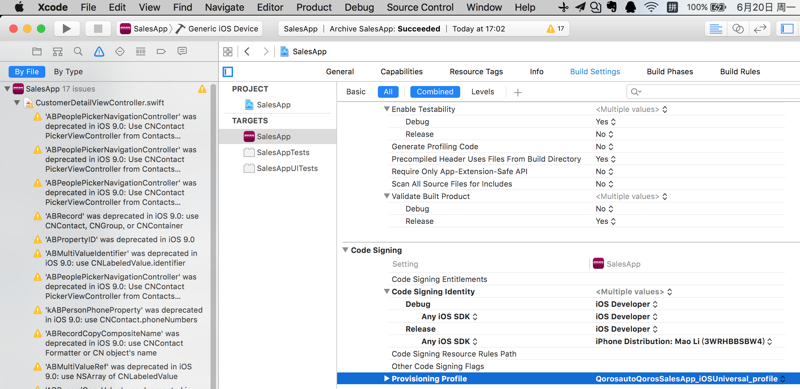Open the Debug navigator icon
Image resolution: width=800 pixels, height=389 pixels.
[140, 52]
